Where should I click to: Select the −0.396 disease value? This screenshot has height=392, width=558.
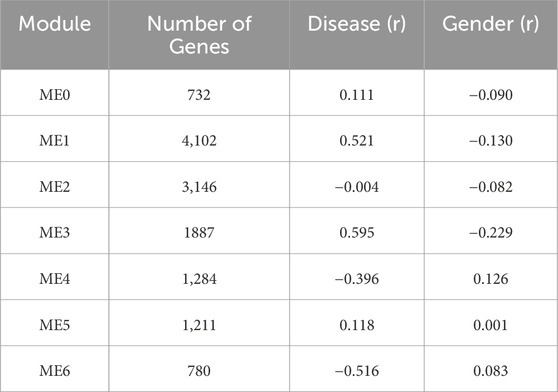pyautogui.click(x=357, y=279)
